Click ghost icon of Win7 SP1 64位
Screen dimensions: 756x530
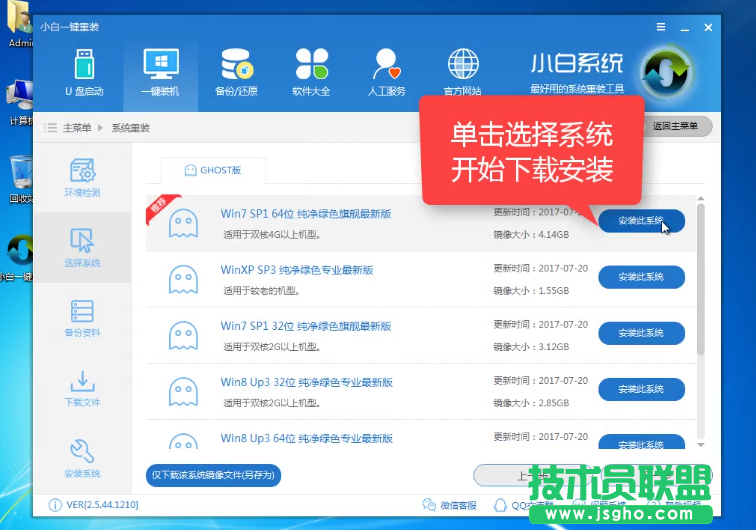(183, 223)
